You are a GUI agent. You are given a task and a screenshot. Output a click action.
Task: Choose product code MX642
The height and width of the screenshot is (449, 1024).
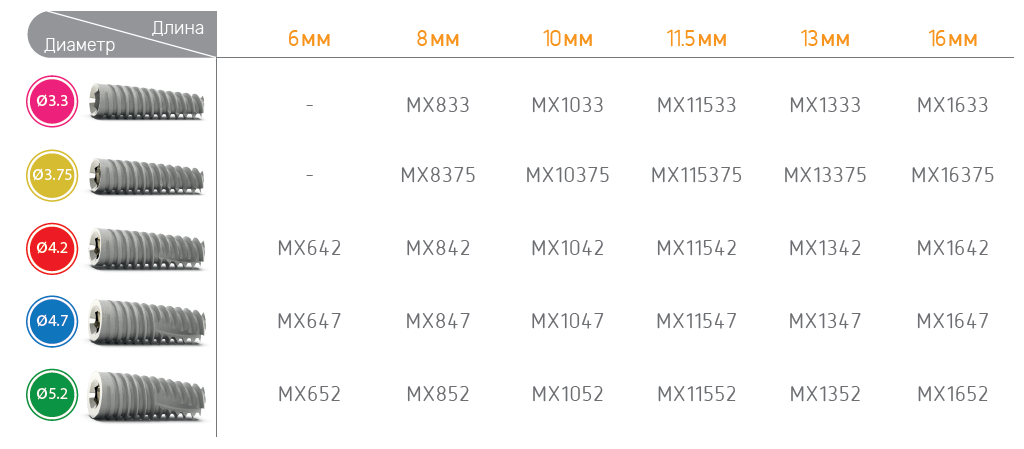click(x=310, y=248)
